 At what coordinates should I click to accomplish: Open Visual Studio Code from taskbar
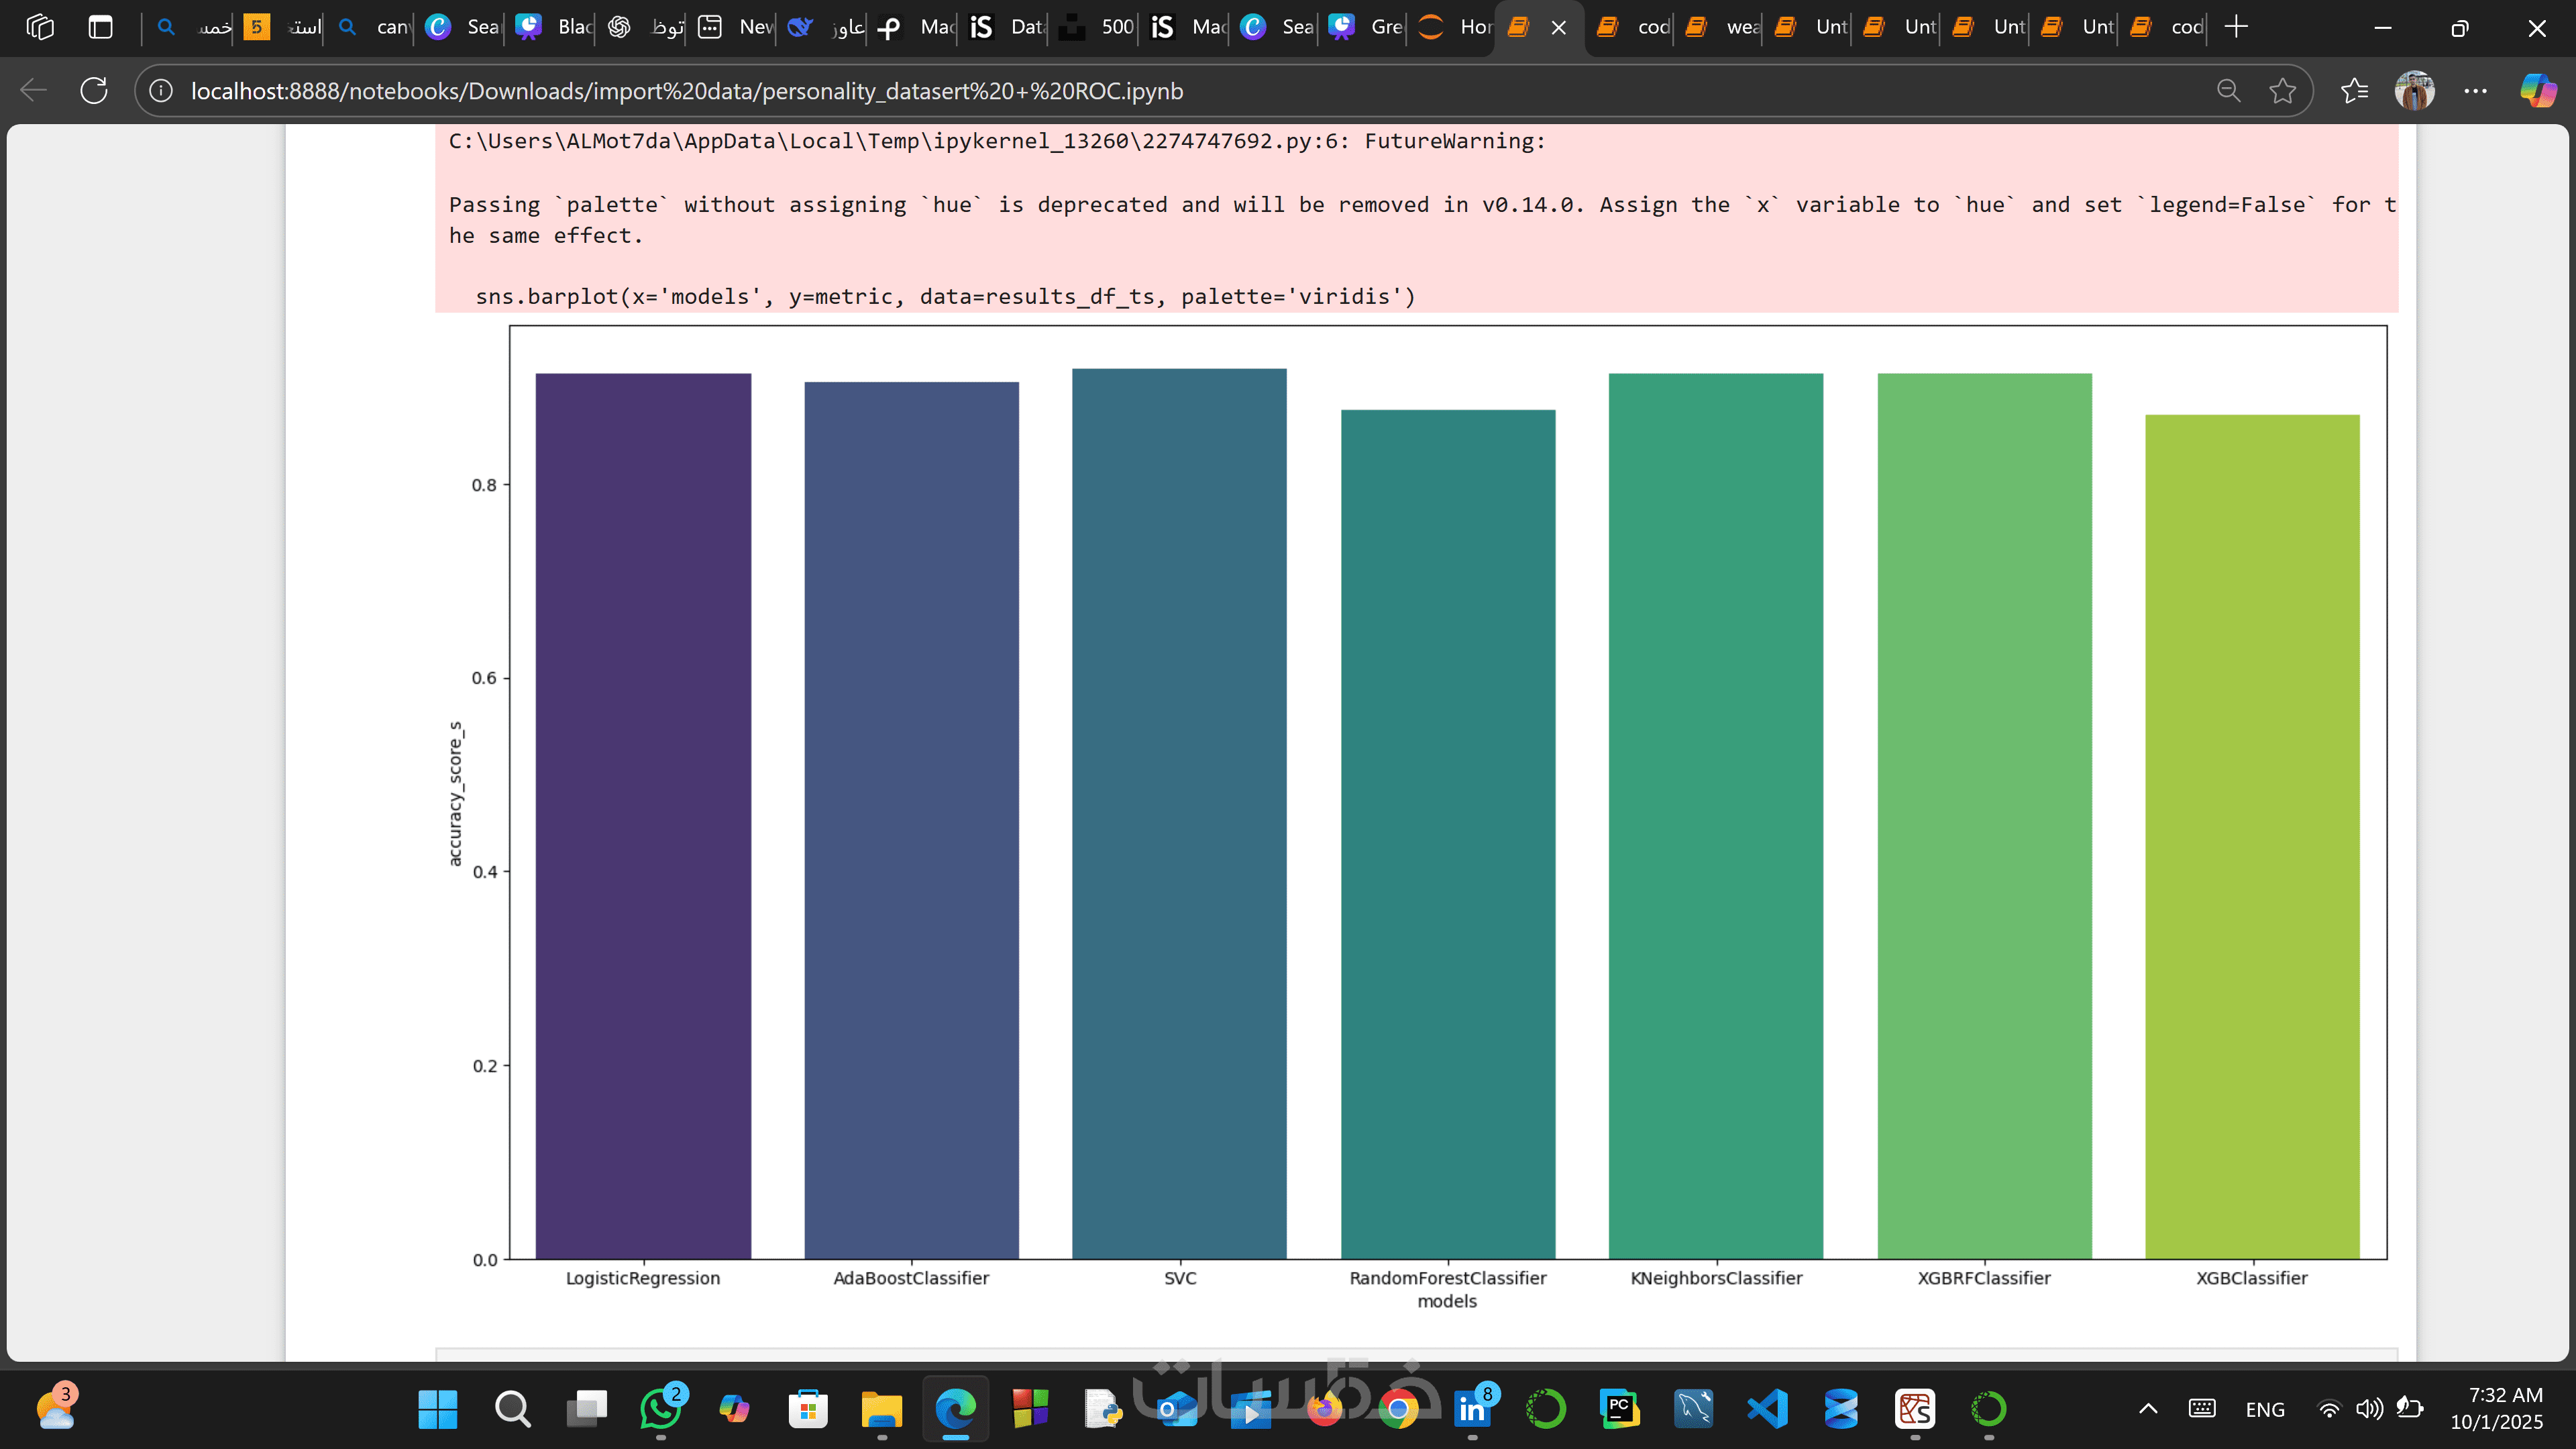pos(1767,1409)
